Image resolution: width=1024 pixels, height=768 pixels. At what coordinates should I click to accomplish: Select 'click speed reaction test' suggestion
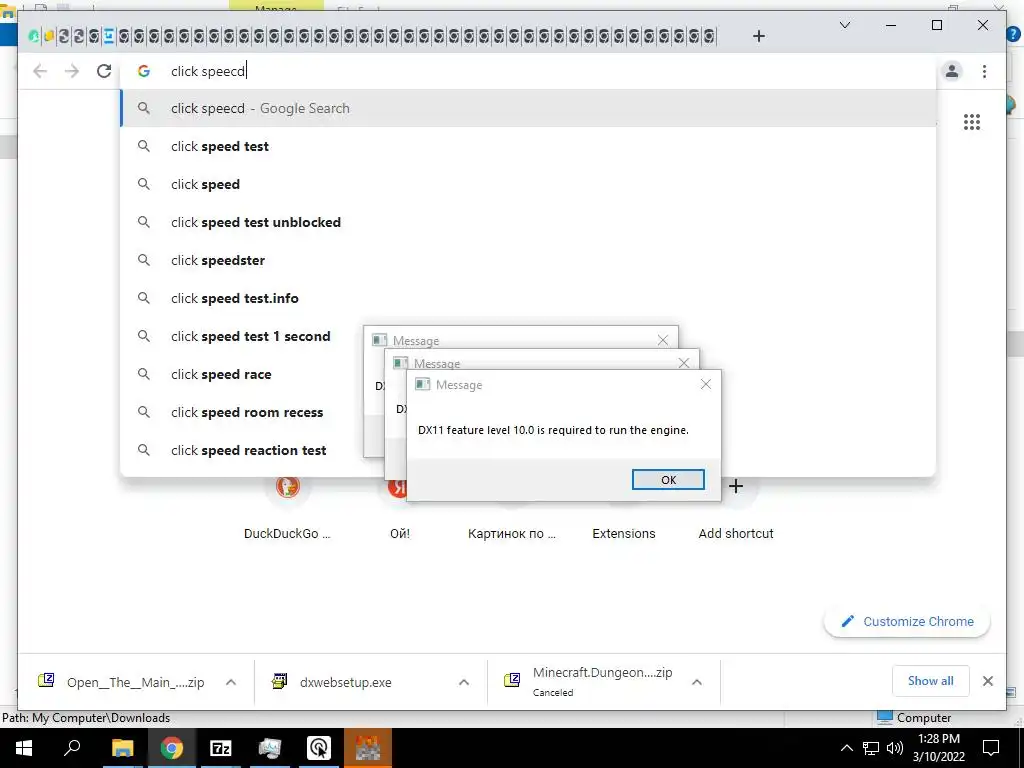coord(242,450)
